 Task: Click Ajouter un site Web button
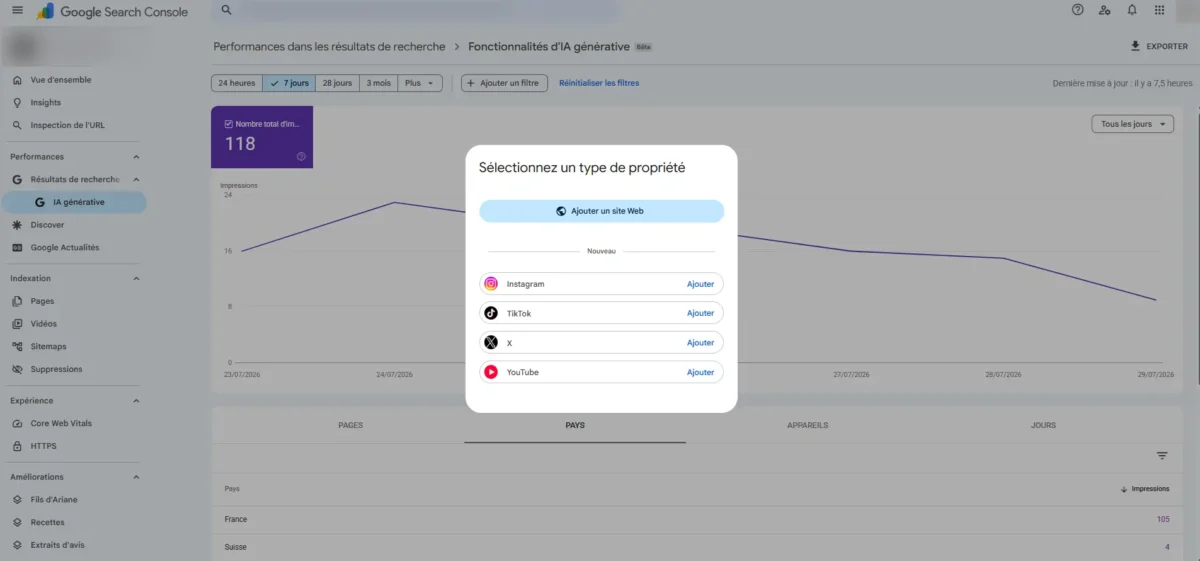point(601,211)
